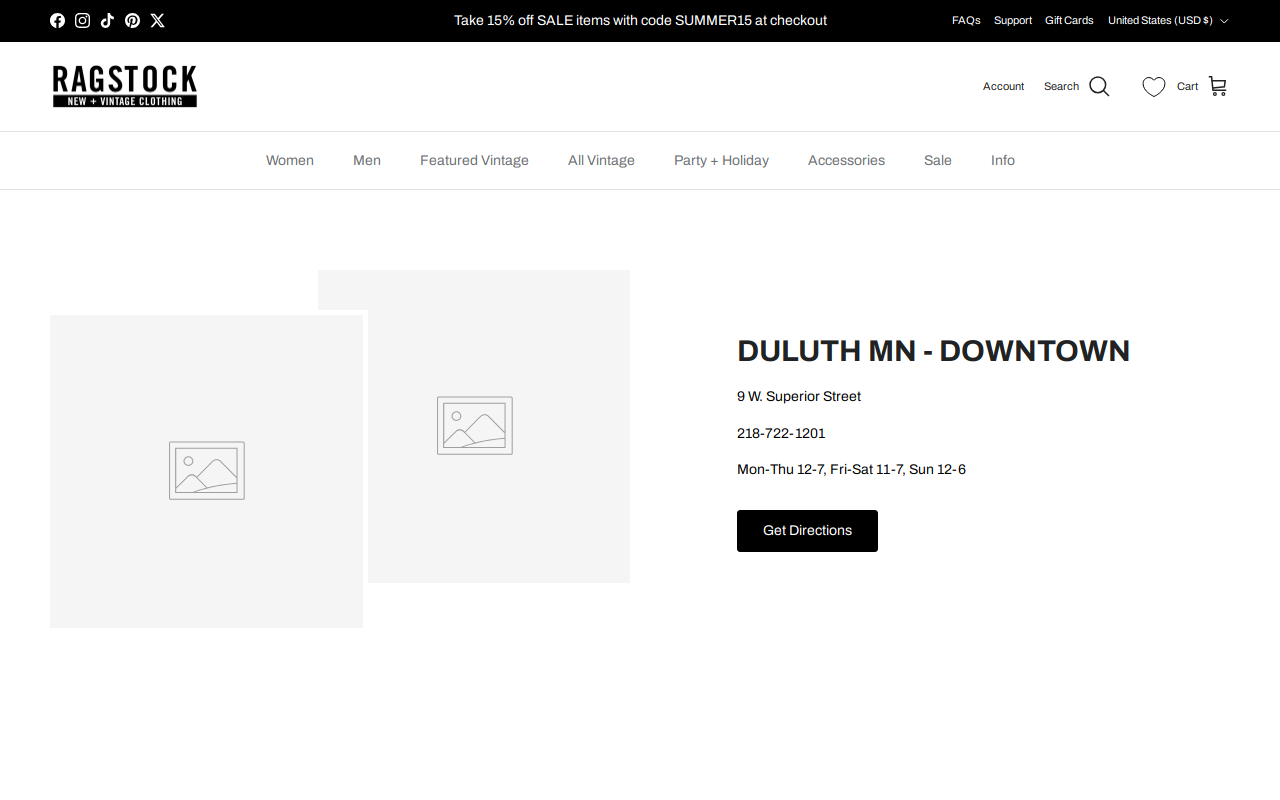This screenshot has width=1280, height=800.
Task: Click the Cart text link
Action: click(1187, 86)
